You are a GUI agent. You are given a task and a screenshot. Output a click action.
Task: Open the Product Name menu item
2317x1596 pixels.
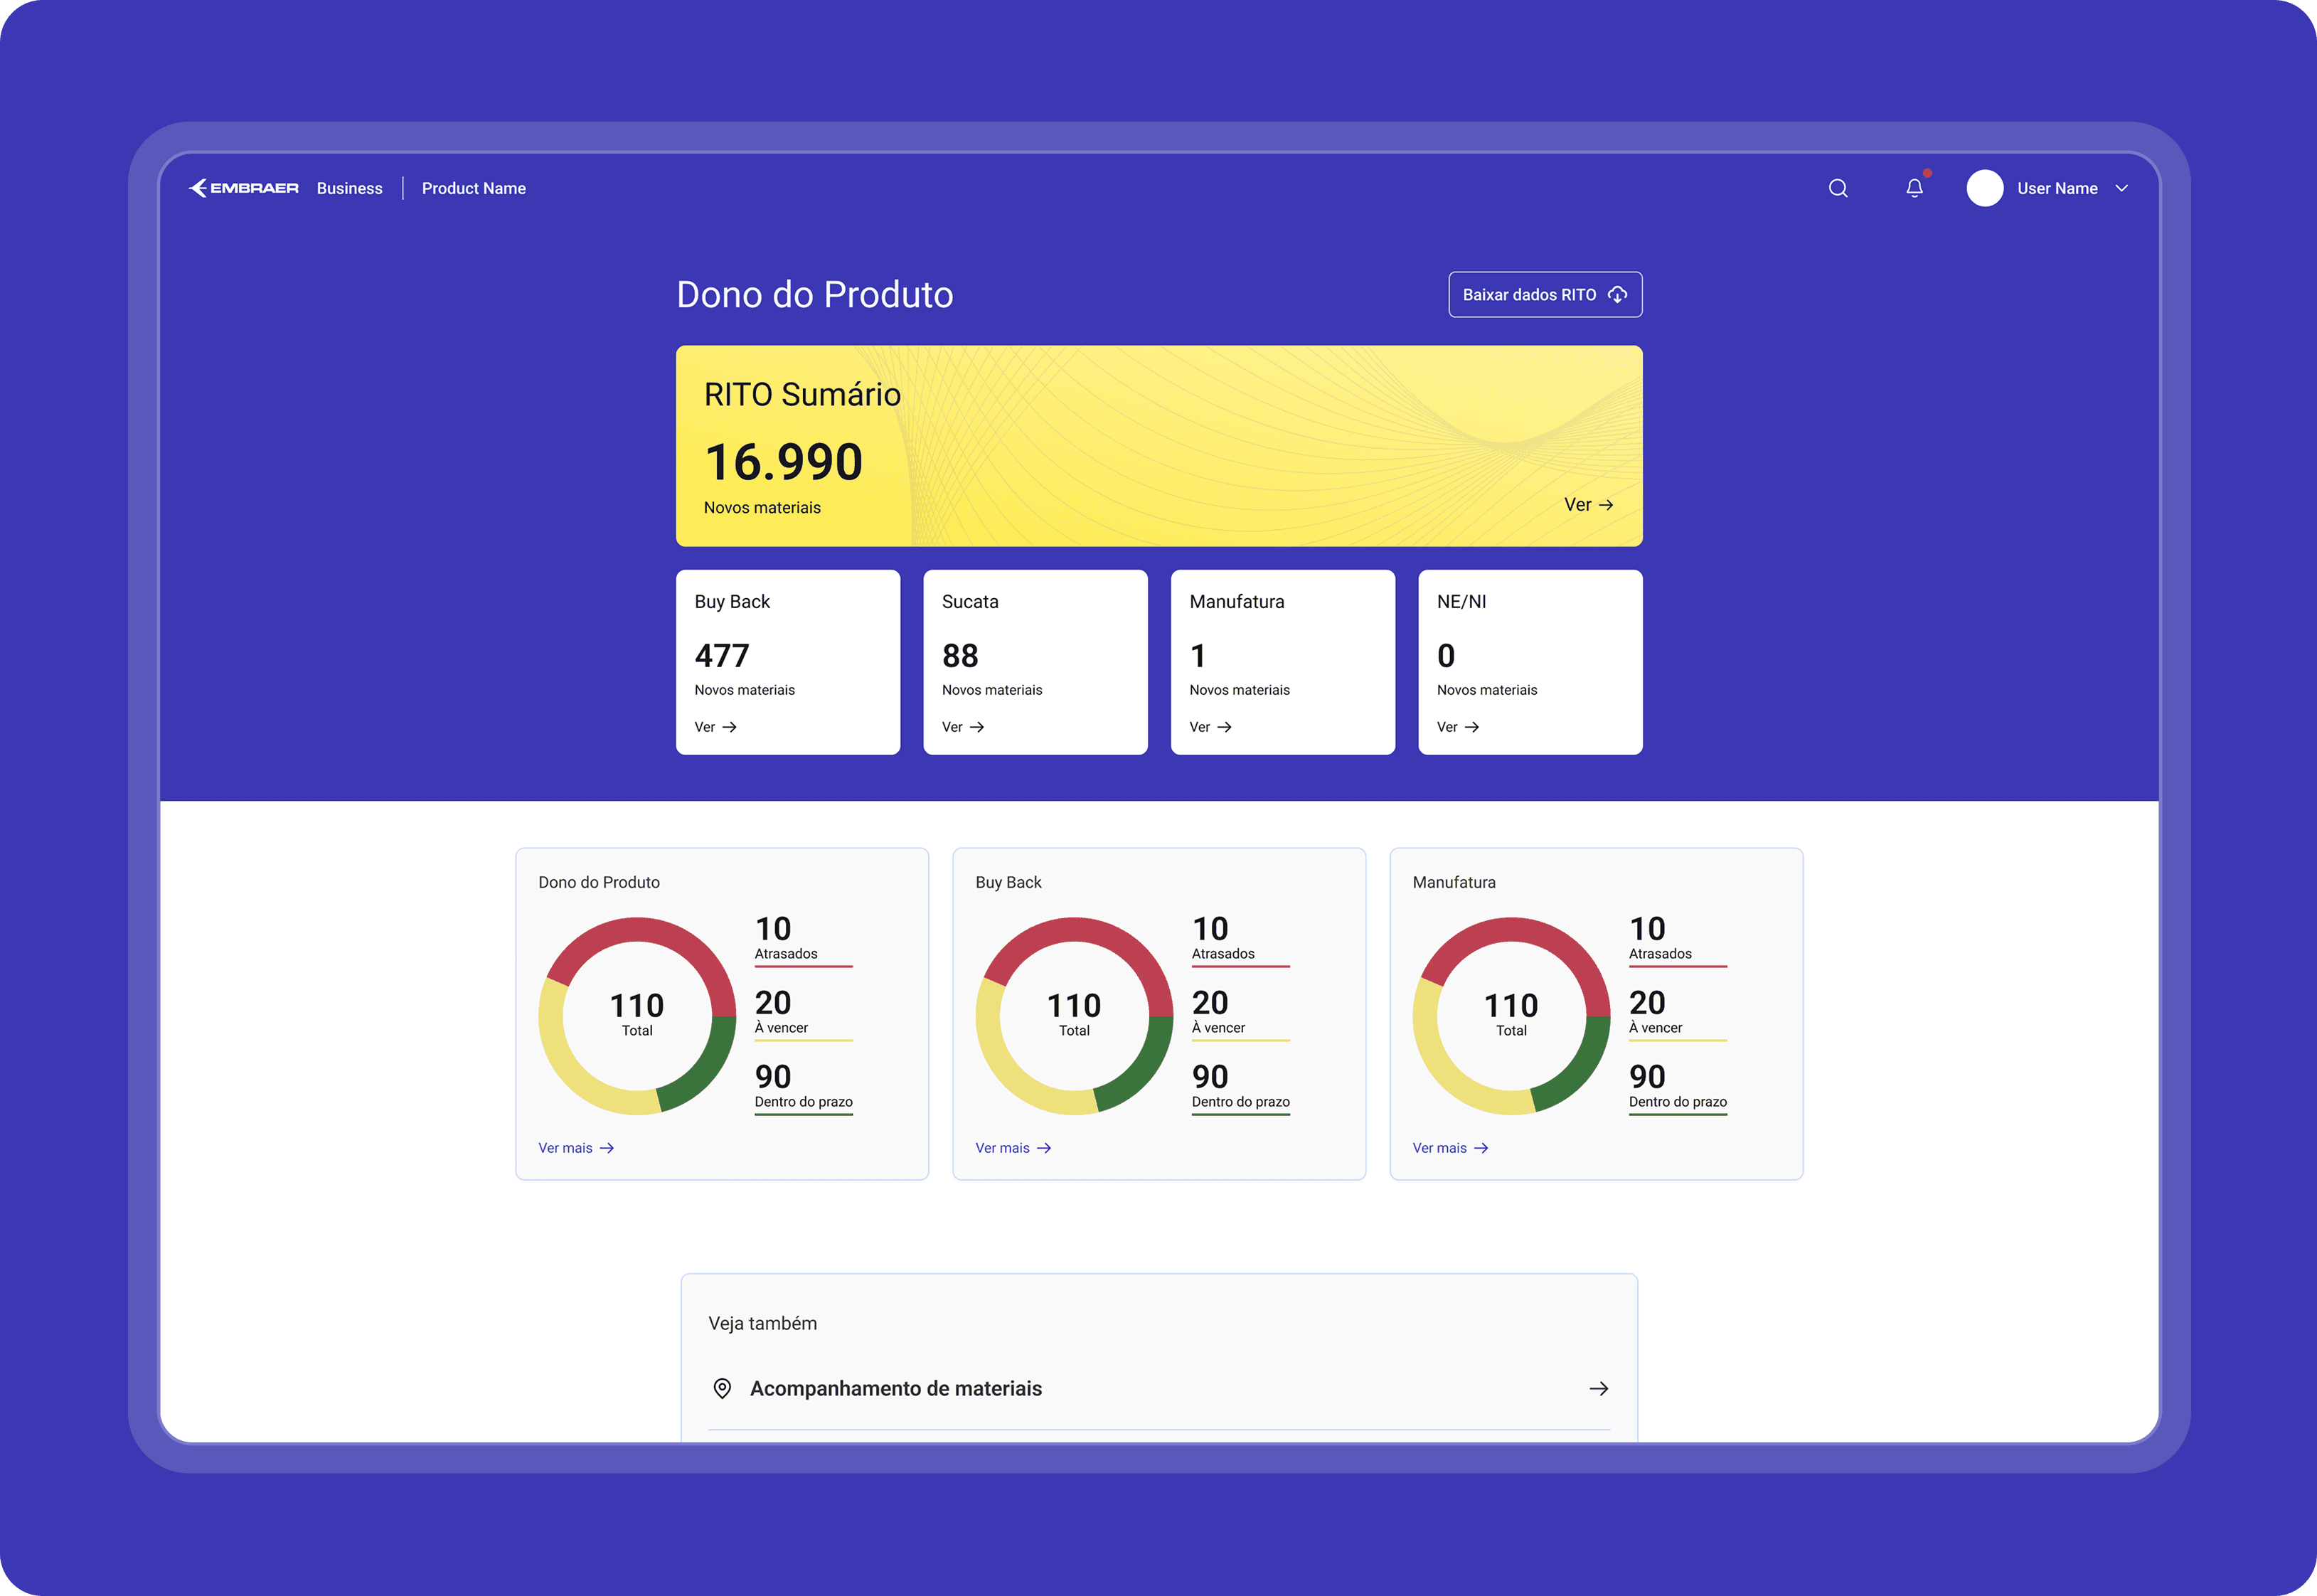473,188
